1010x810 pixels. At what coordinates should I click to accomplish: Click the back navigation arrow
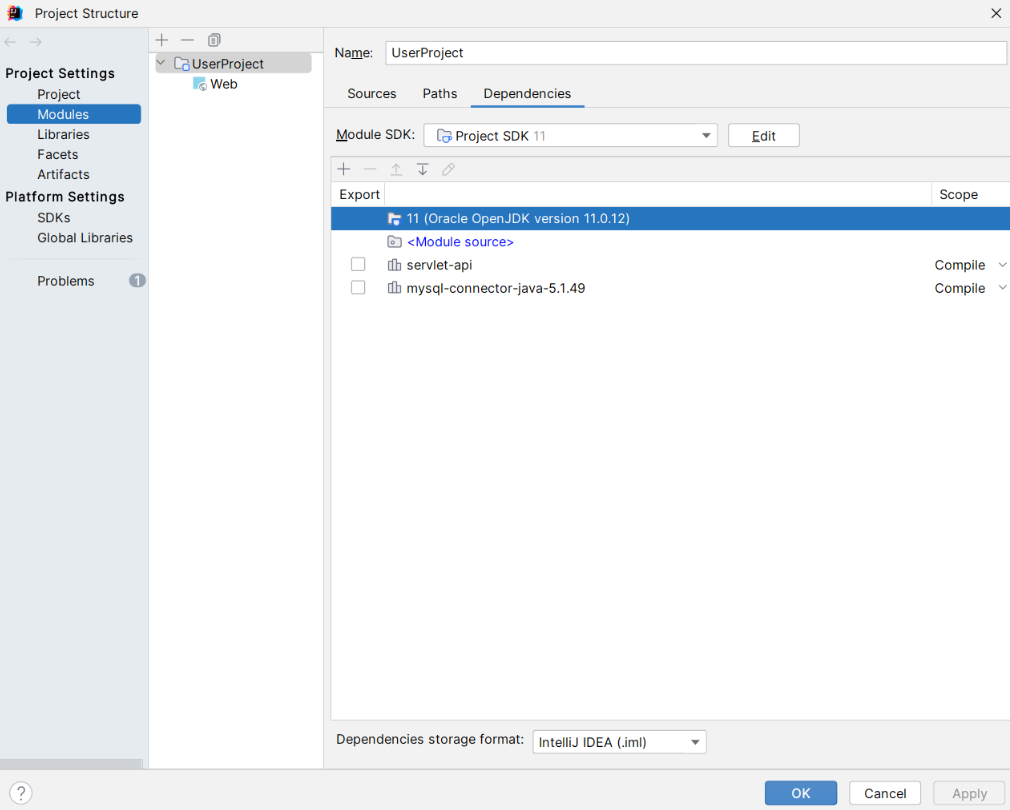tap(10, 42)
